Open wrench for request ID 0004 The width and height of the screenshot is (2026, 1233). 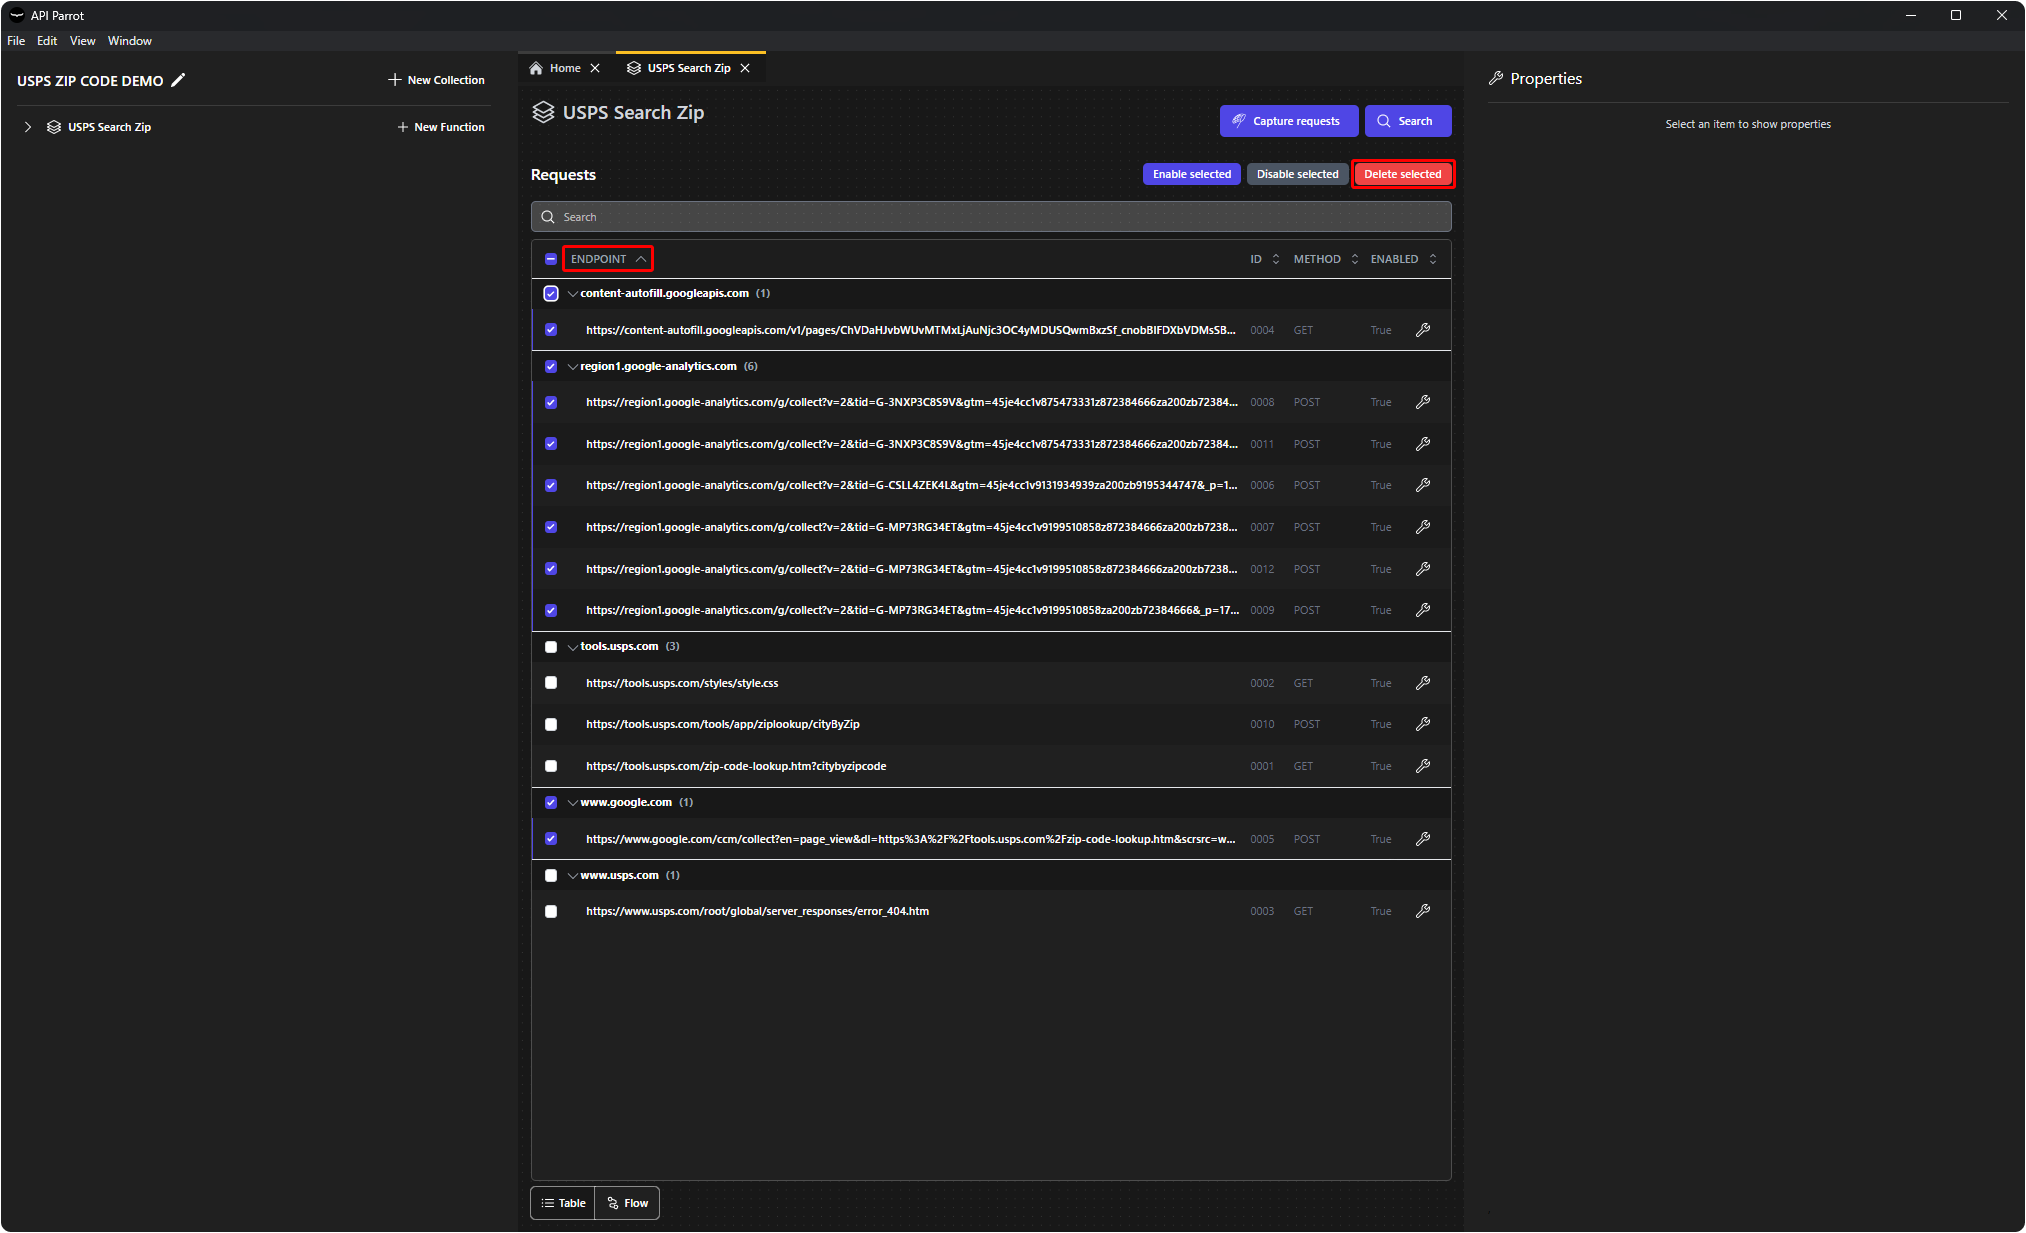1423,330
